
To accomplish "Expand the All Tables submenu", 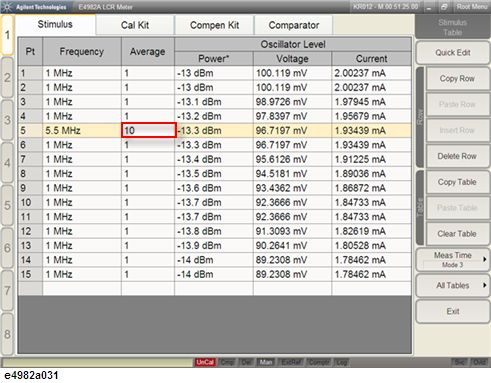I will (x=453, y=285).
